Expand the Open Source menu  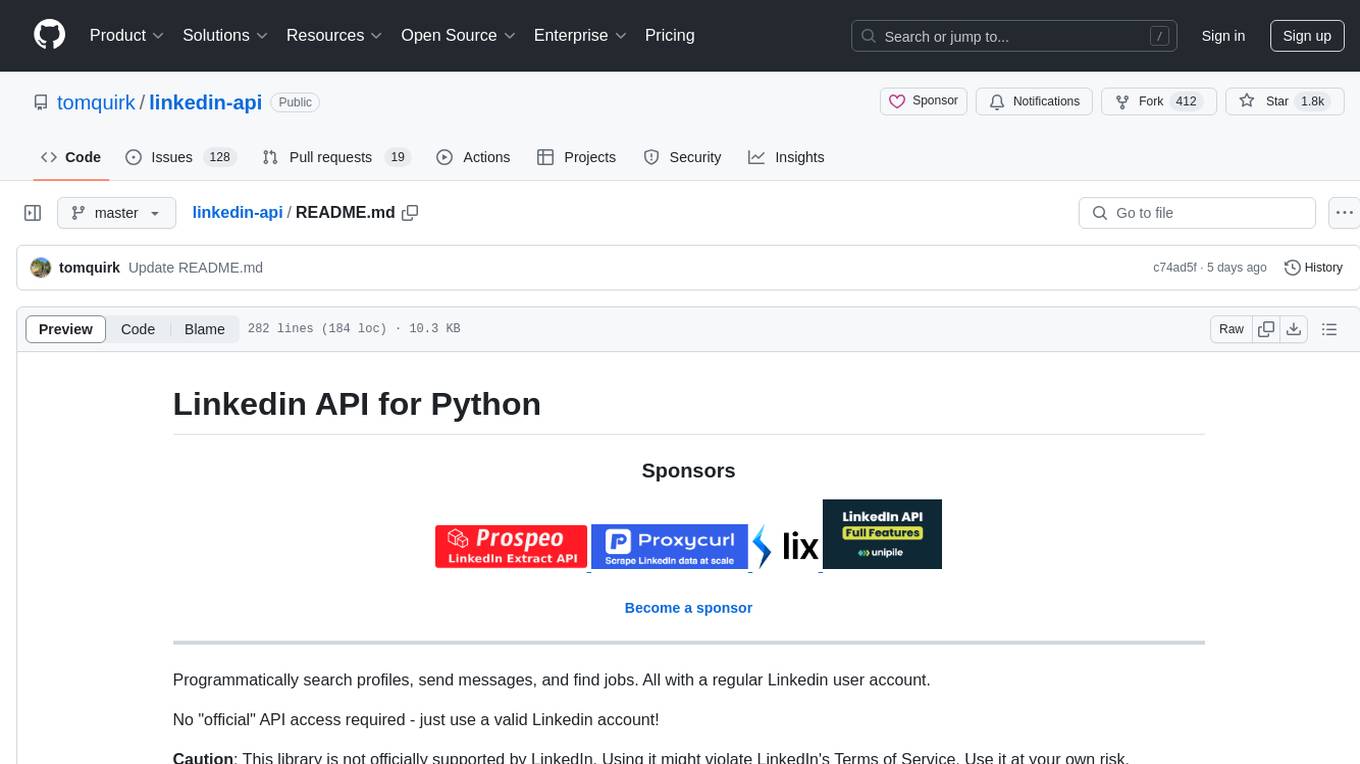point(458,35)
